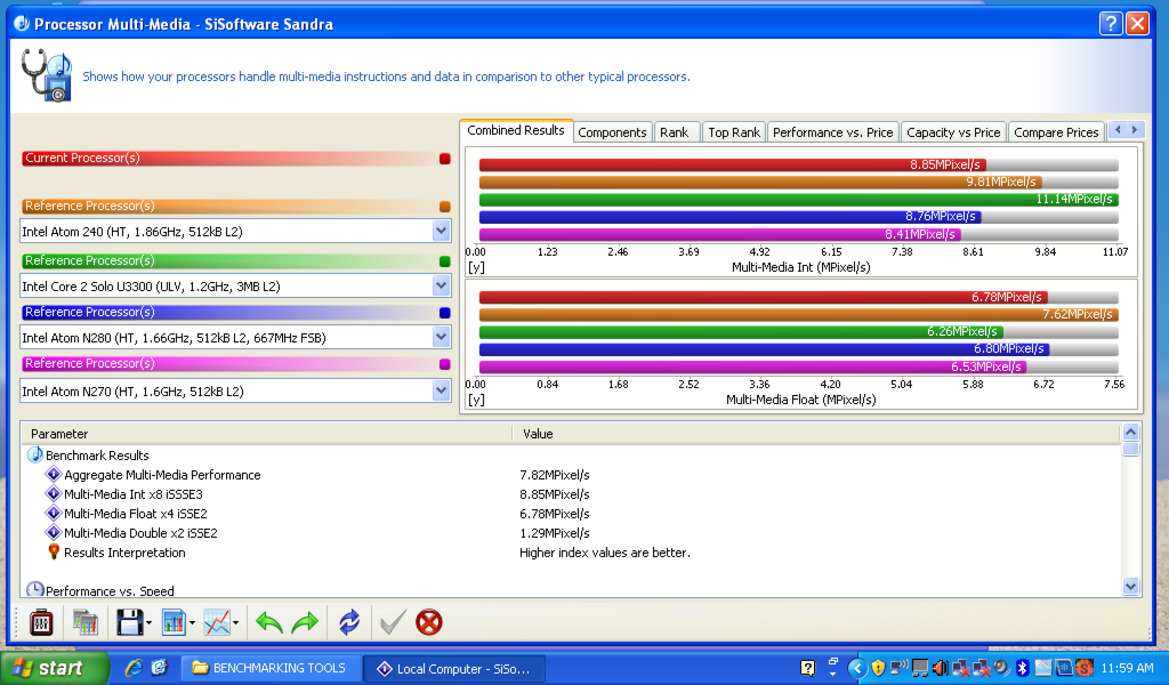Click the question mark help button in title bar
Viewport: 1169px width, 685px height.
point(1110,24)
